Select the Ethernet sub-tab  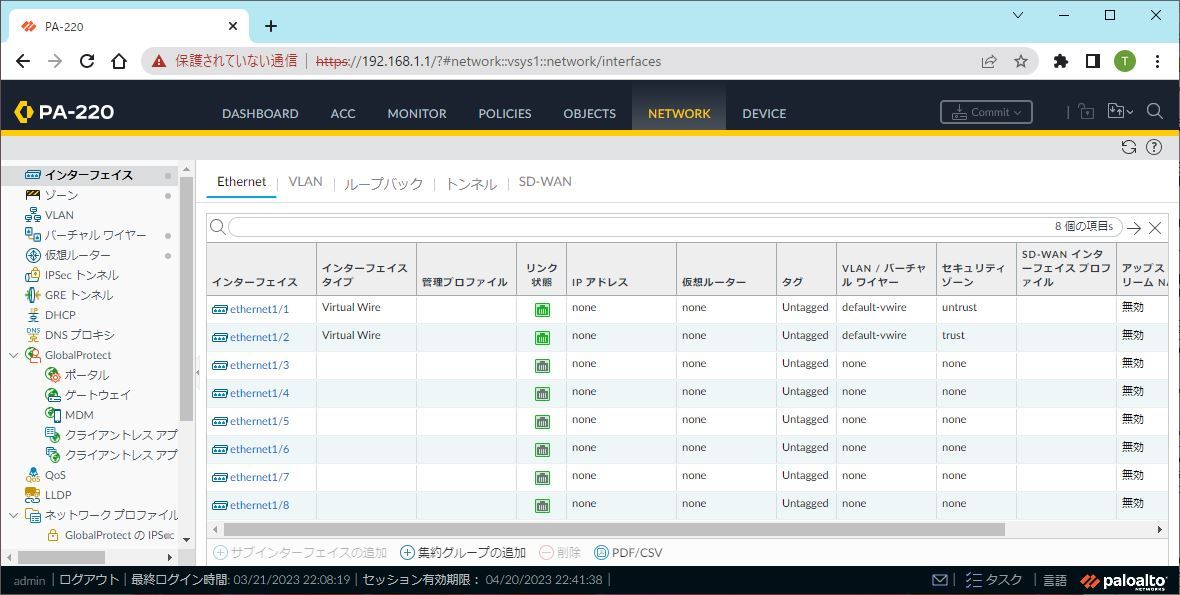(242, 182)
